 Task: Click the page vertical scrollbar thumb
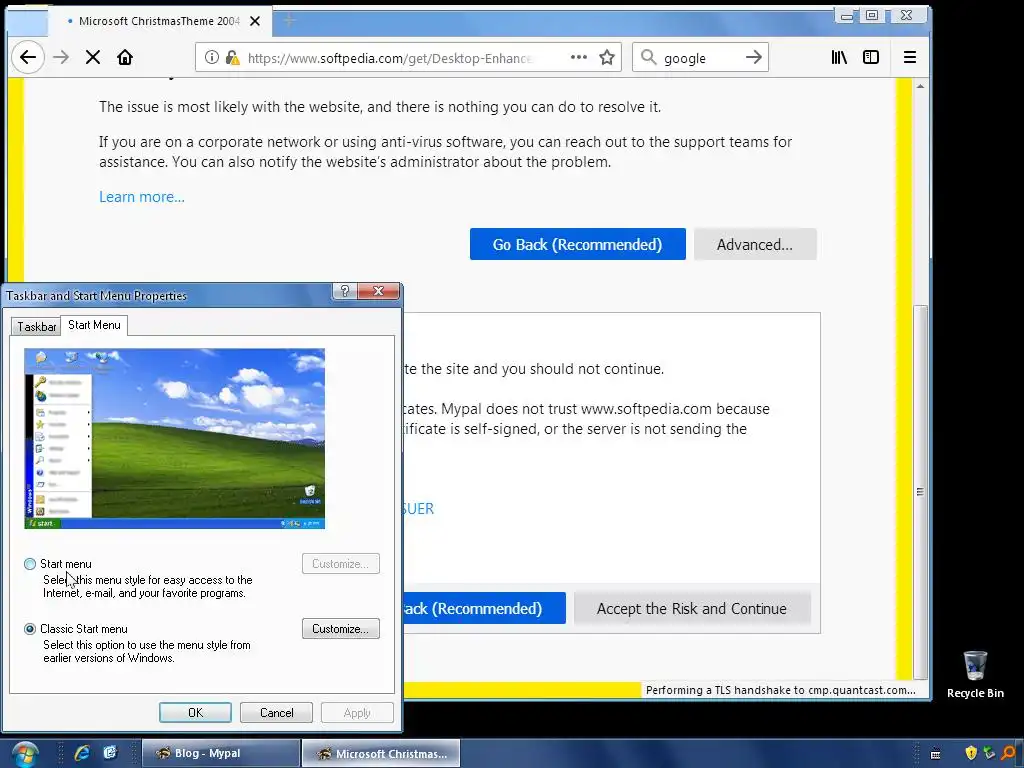pos(920,492)
